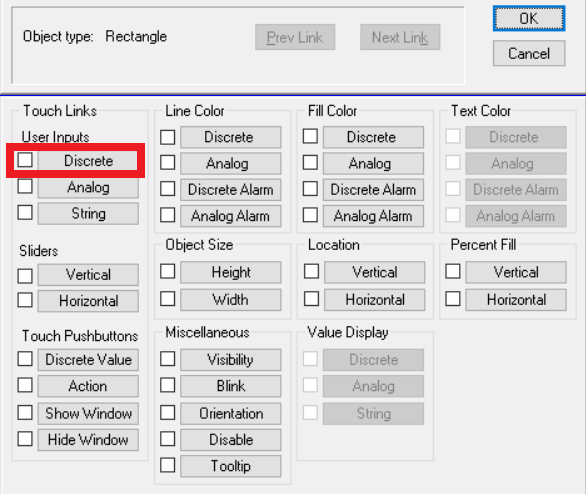This screenshot has height=494, width=586.
Task: Open the Show Window pushbutton link
Action: click(88, 413)
